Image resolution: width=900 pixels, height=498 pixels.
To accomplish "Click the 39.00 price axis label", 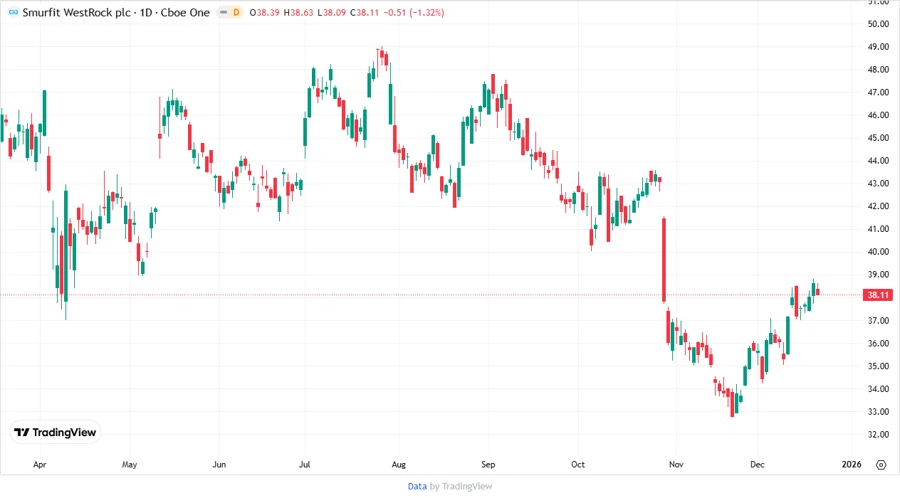I will point(878,274).
